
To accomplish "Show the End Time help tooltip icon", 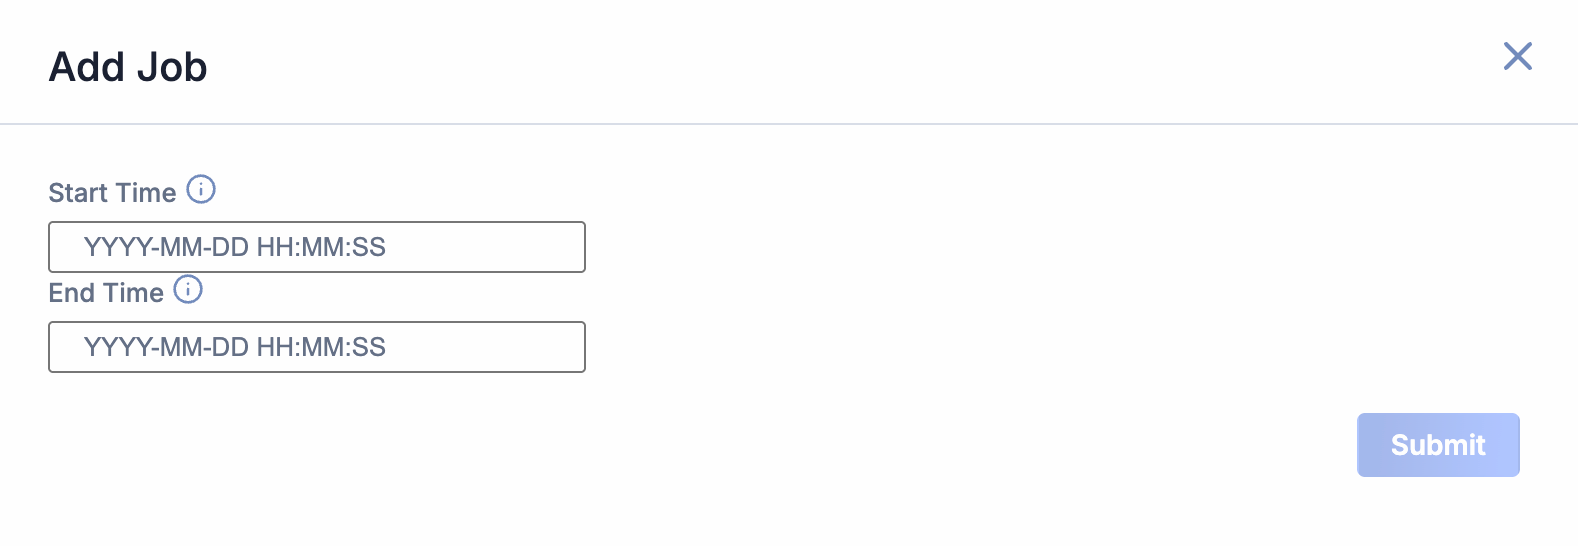I will coord(188,289).
